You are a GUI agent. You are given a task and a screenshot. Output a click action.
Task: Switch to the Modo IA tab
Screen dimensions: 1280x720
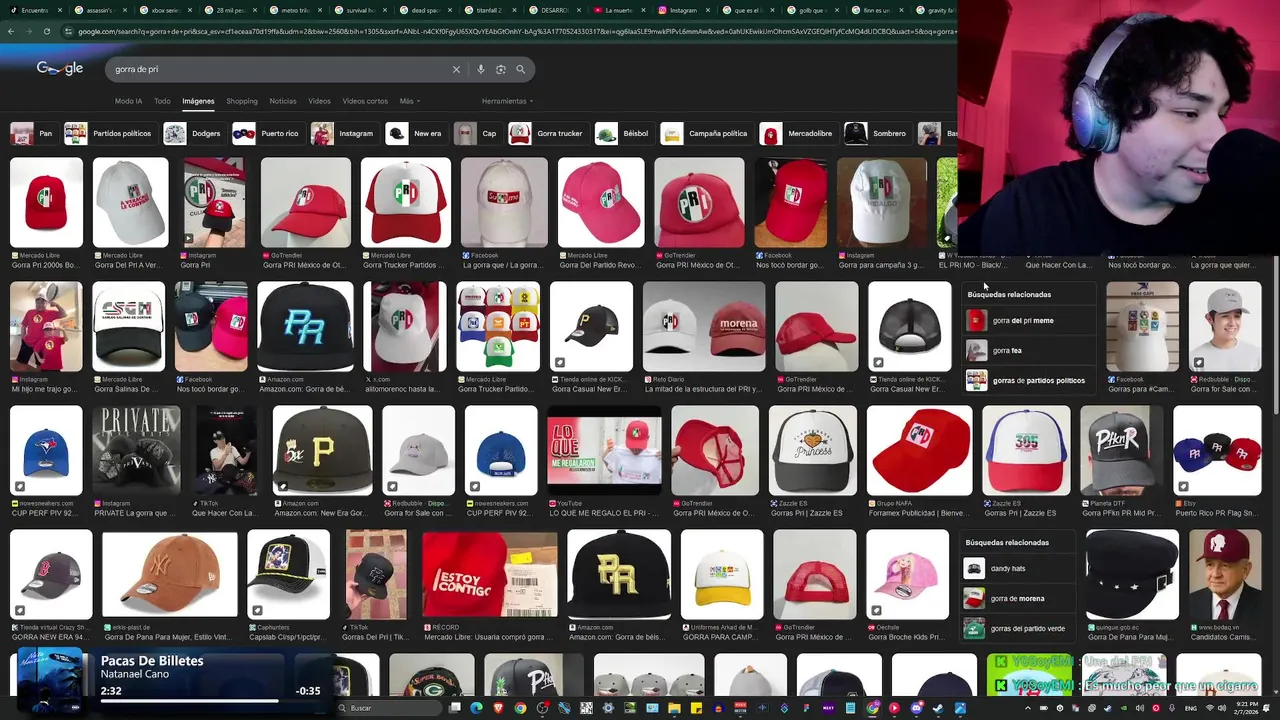[x=128, y=101]
